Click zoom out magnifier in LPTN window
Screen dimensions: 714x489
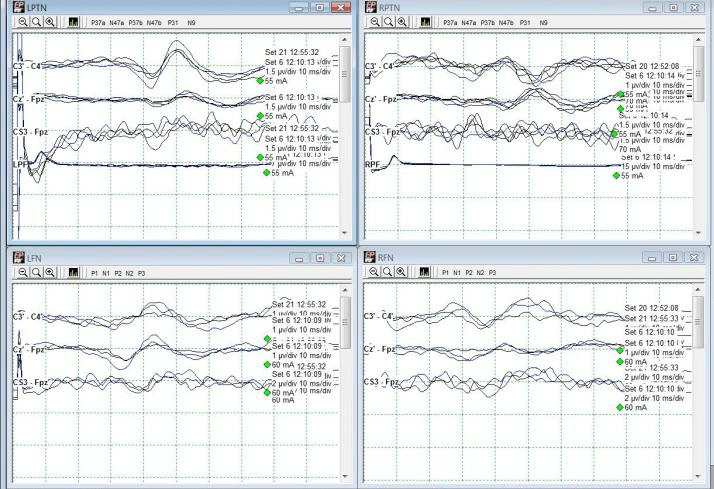click(20, 21)
